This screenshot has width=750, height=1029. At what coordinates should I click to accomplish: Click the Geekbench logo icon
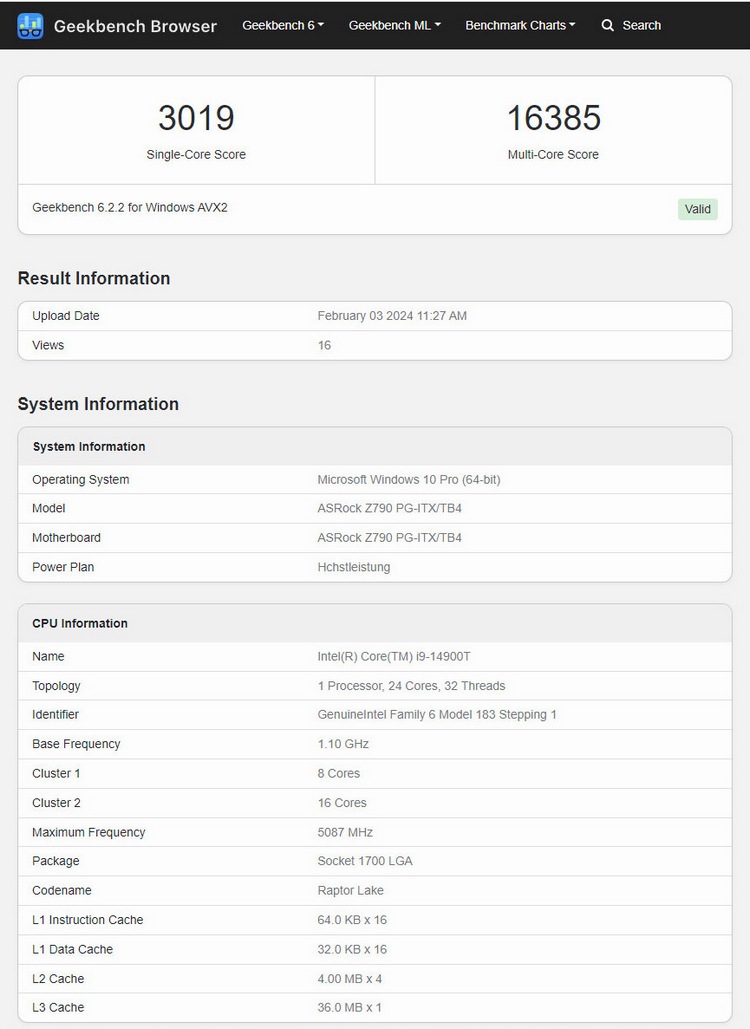click(30, 26)
